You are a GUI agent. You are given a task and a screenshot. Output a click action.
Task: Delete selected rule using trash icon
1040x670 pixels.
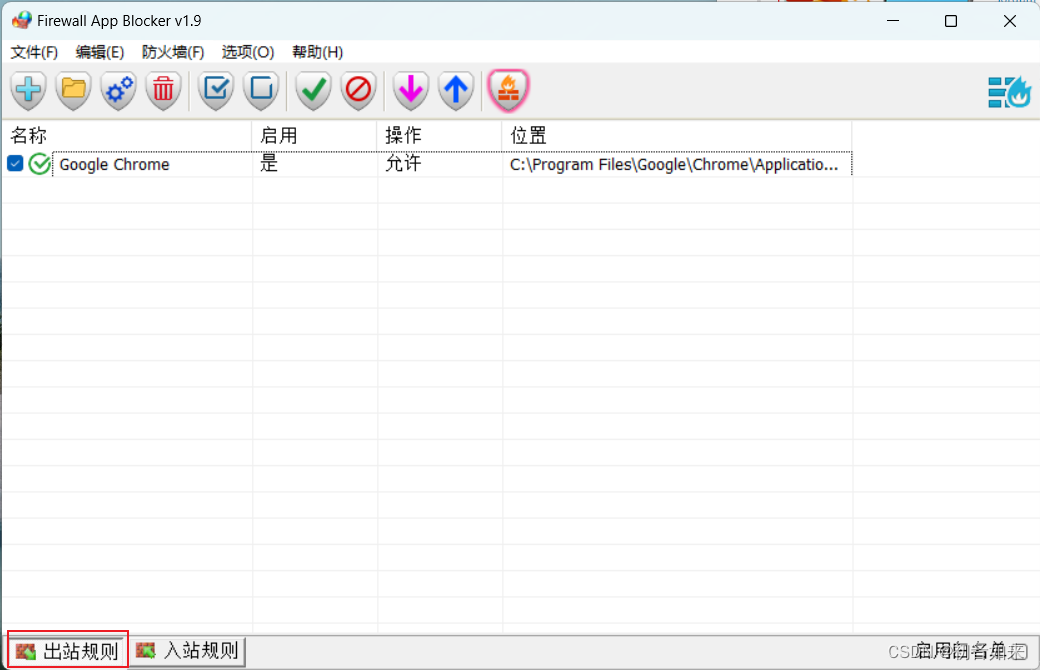coord(163,90)
